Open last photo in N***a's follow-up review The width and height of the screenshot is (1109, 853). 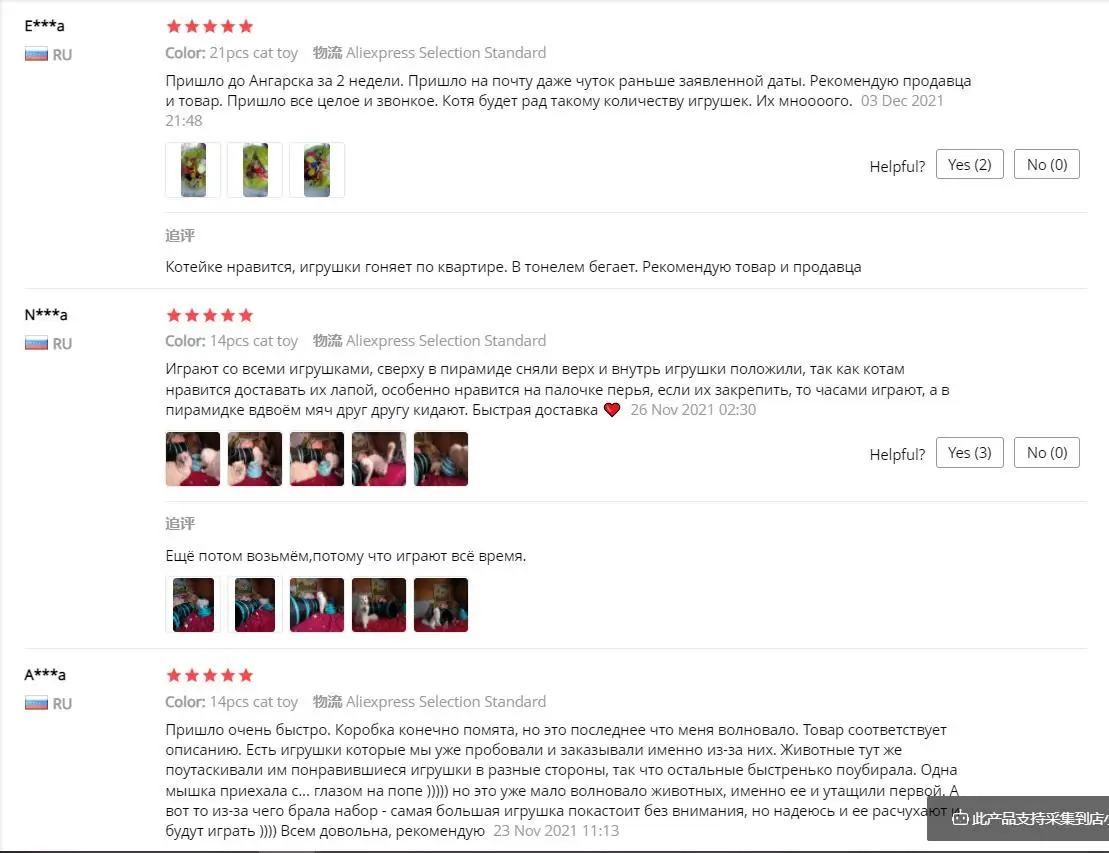tap(441, 605)
